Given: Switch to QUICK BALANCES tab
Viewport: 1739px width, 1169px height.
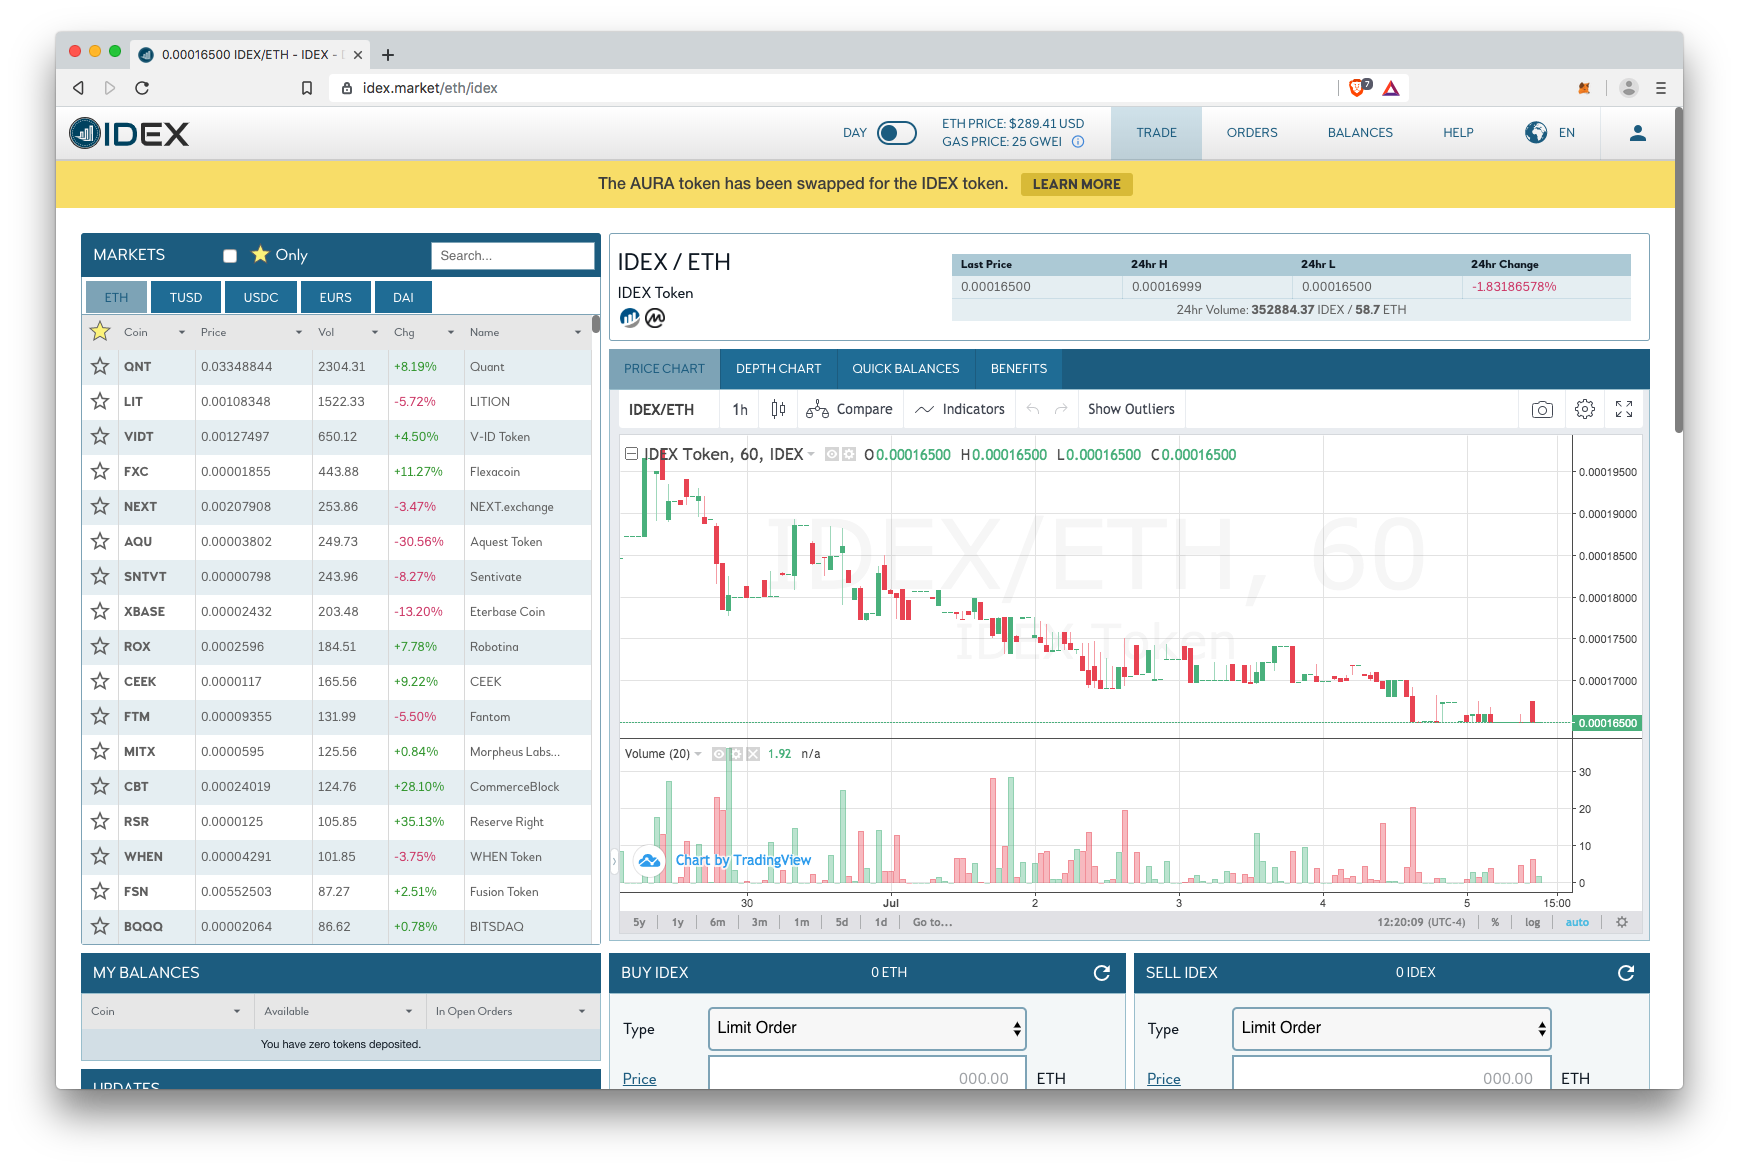Looking at the screenshot, I should tap(906, 369).
